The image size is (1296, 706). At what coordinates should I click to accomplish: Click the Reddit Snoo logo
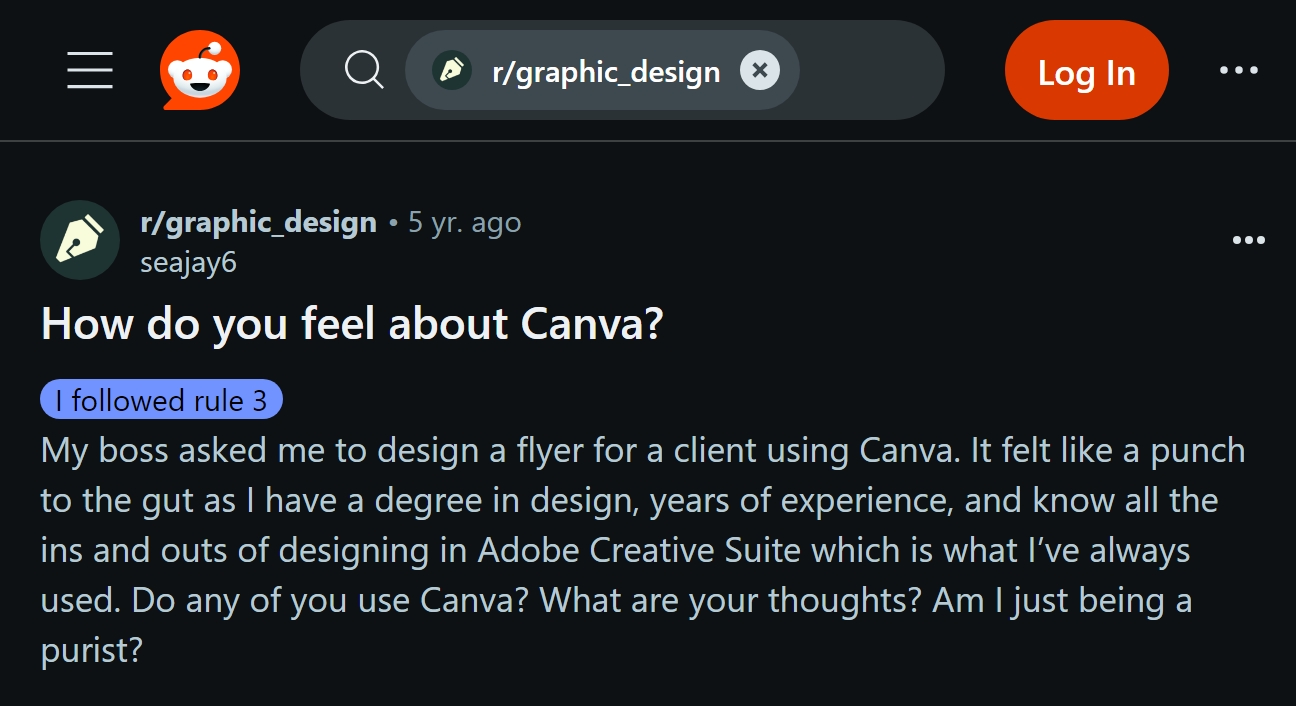[x=200, y=70]
